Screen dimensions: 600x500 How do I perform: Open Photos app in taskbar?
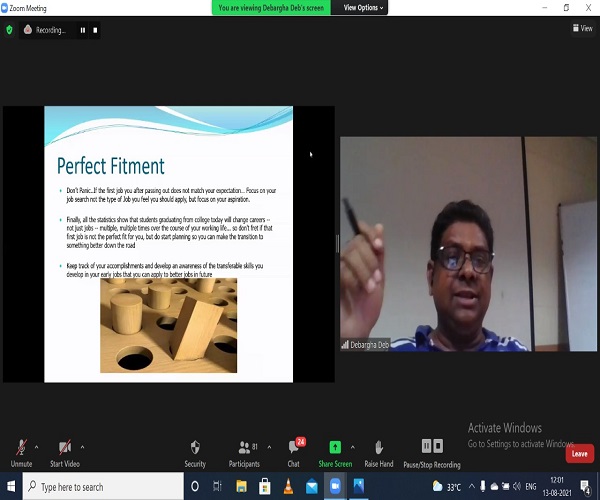pos(359,487)
